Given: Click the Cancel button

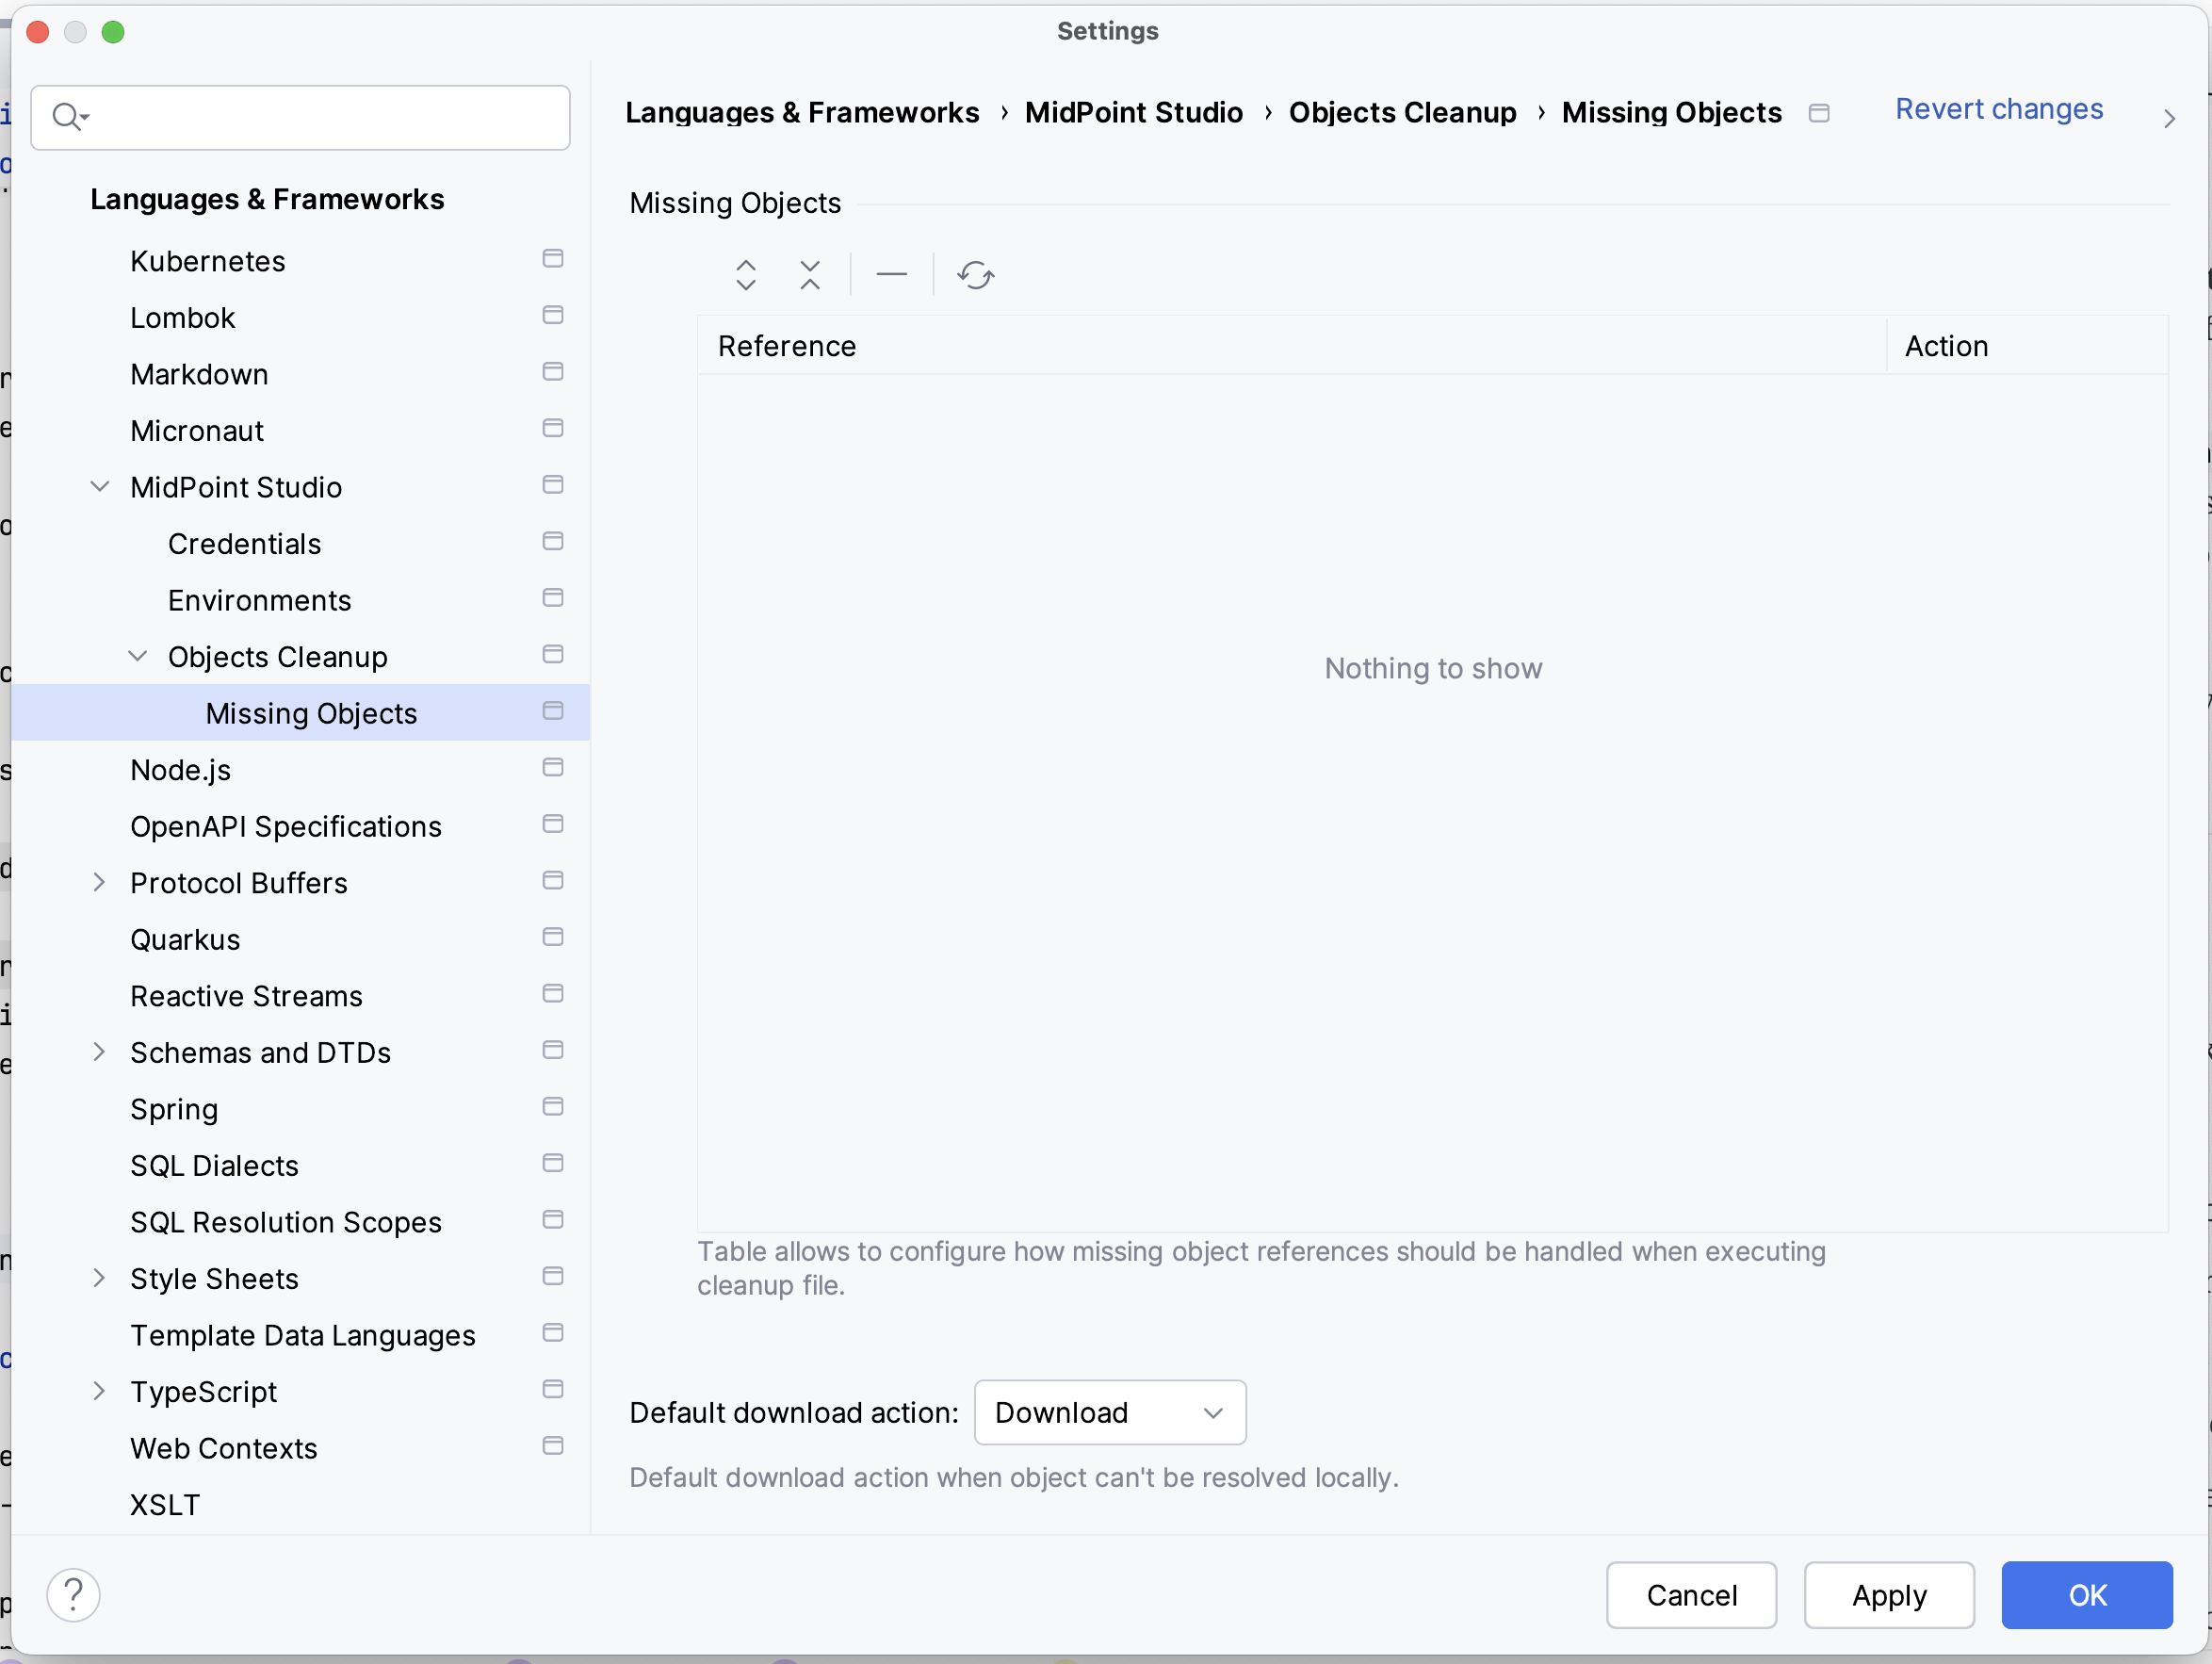Looking at the screenshot, I should pos(1689,1594).
